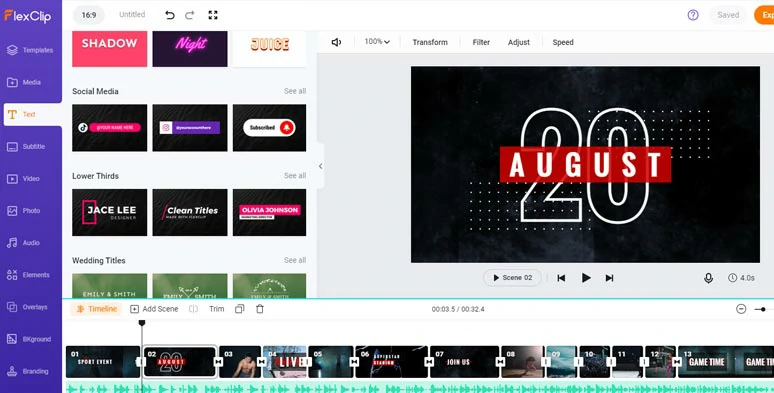Collapse the left text panel arrow
The width and height of the screenshot is (774, 393).
[x=320, y=166]
